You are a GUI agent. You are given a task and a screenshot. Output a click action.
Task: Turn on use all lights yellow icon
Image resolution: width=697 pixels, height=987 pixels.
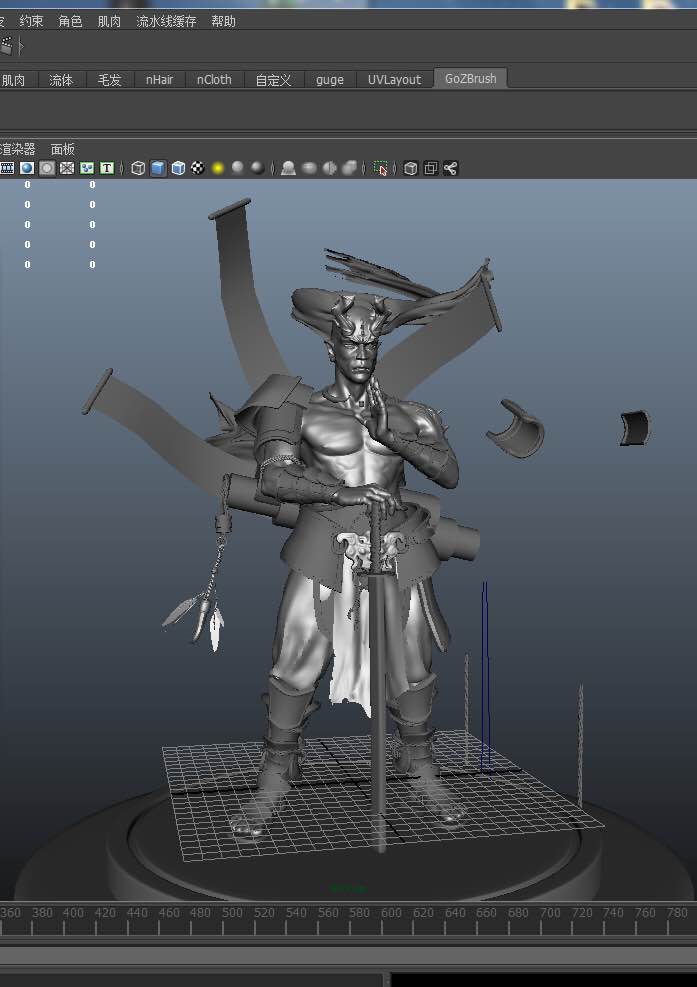218,168
